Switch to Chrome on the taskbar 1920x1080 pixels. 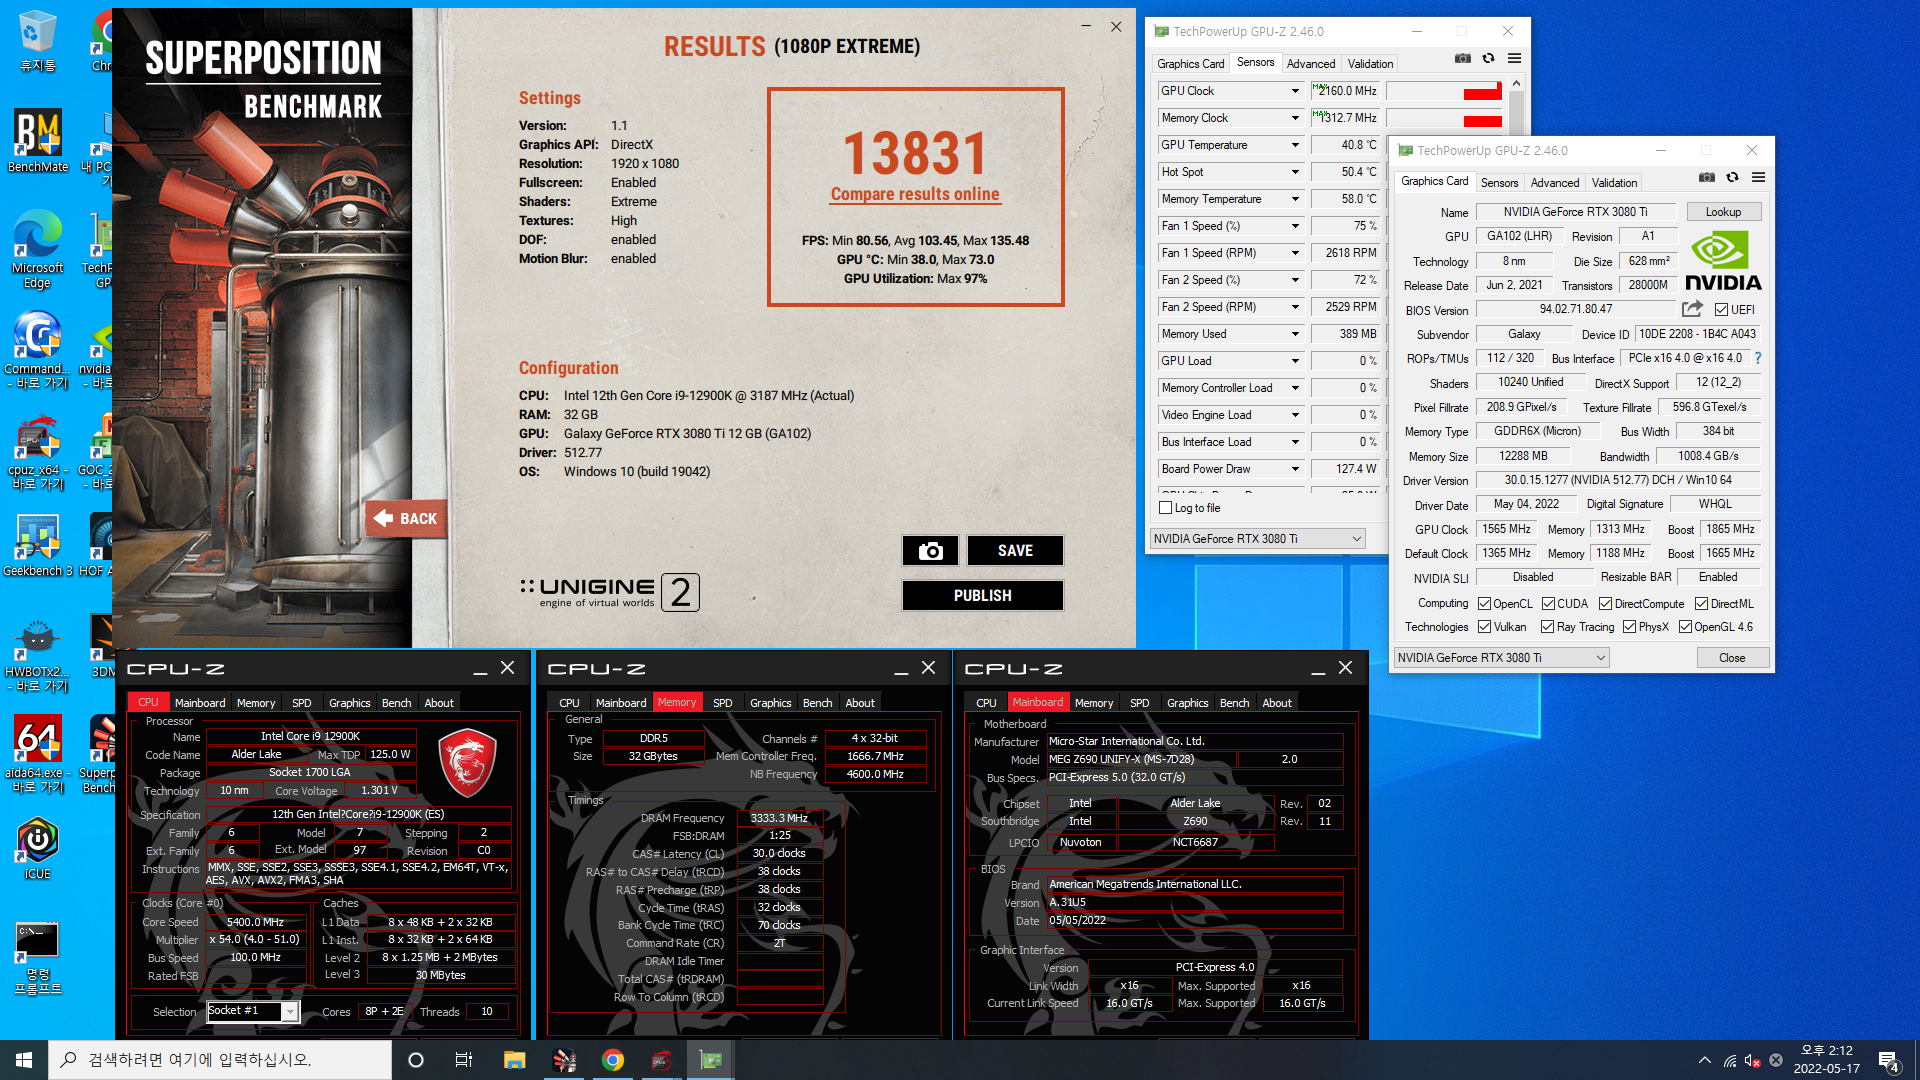click(612, 1060)
